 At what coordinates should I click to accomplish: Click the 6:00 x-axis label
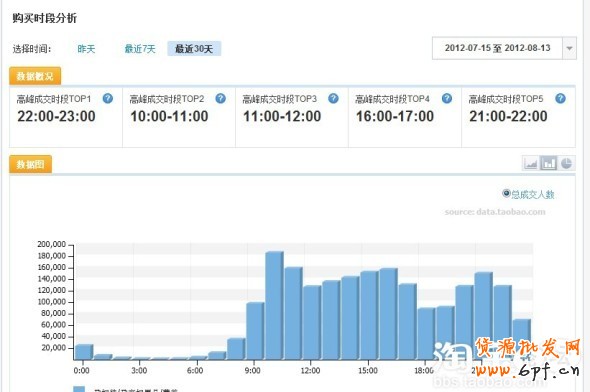[195, 371]
